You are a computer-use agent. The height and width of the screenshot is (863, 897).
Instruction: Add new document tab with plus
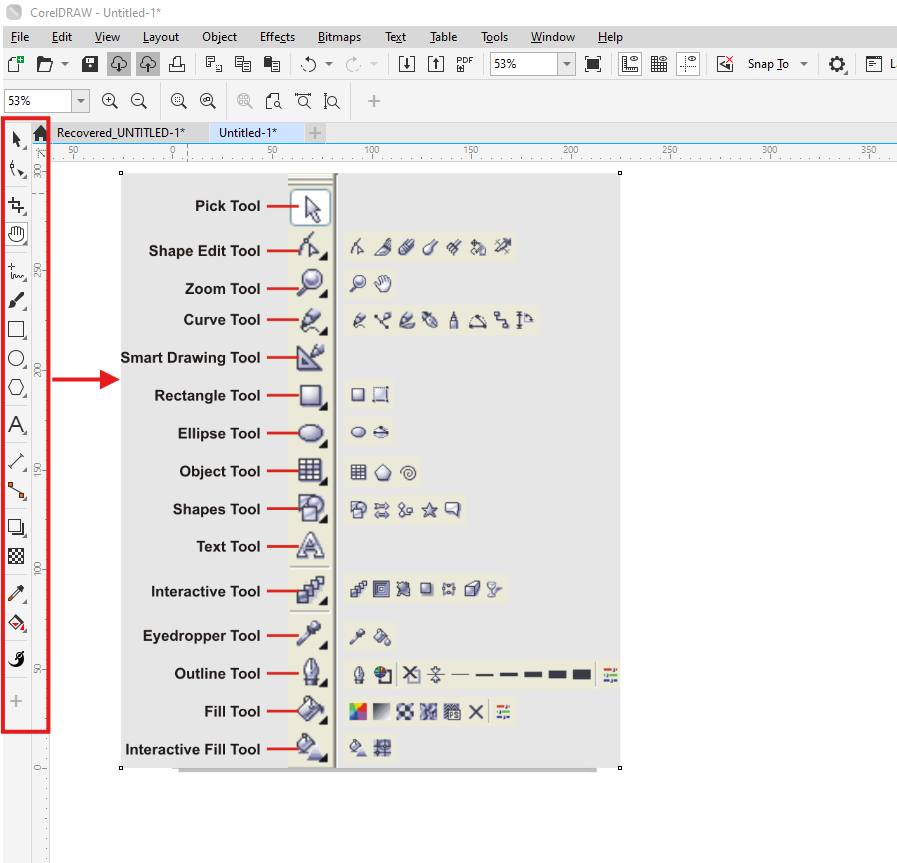pyautogui.click(x=314, y=133)
